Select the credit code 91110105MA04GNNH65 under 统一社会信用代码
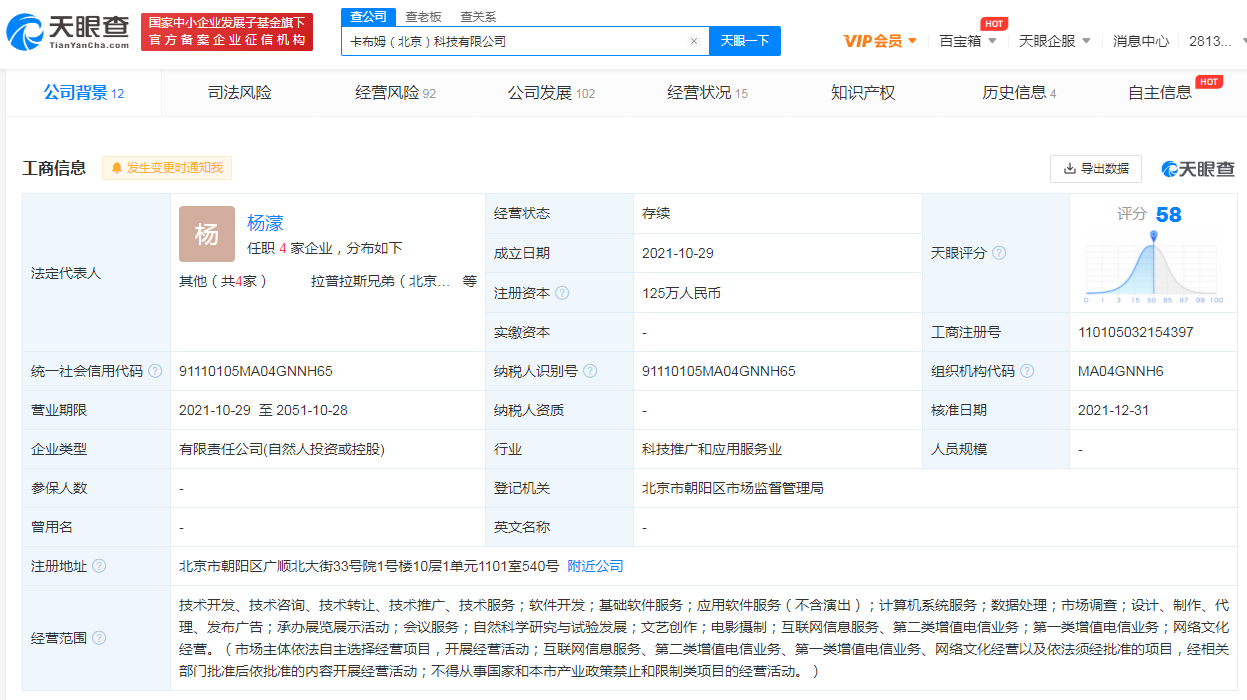 256,371
